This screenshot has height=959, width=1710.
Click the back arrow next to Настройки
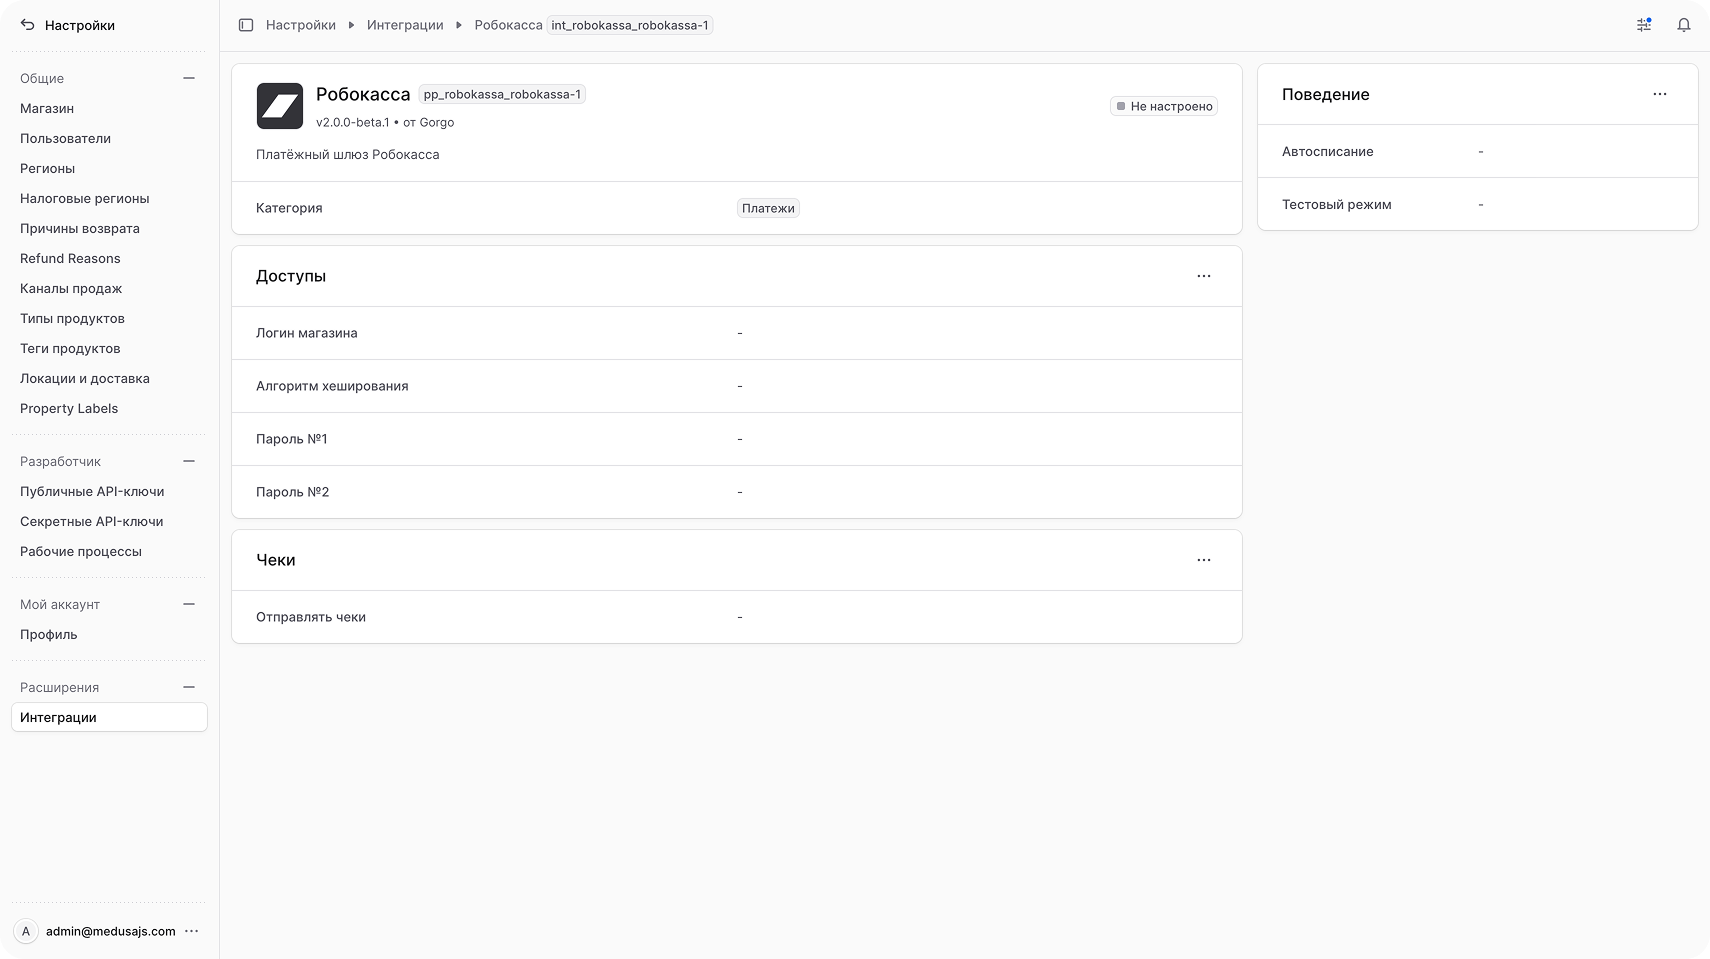(28, 25)
